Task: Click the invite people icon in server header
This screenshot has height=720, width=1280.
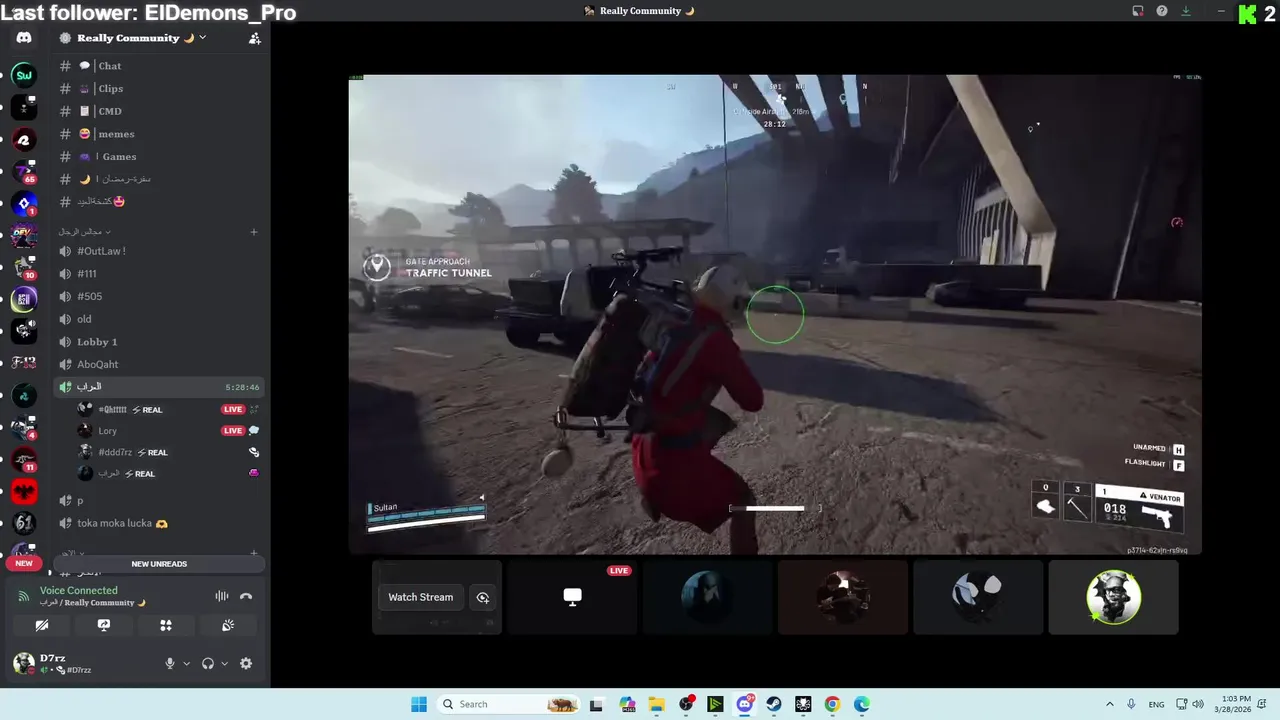Action: 254,38
